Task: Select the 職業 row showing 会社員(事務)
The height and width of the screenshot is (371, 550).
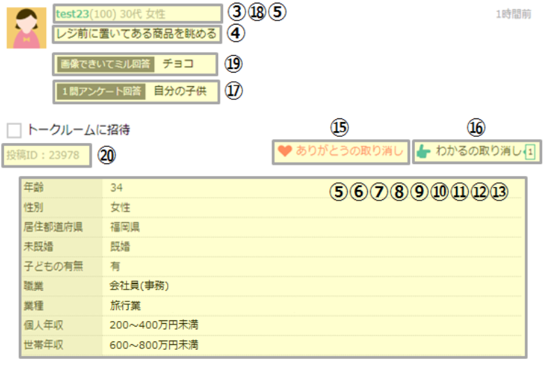Action: click(x=273, y=286)
